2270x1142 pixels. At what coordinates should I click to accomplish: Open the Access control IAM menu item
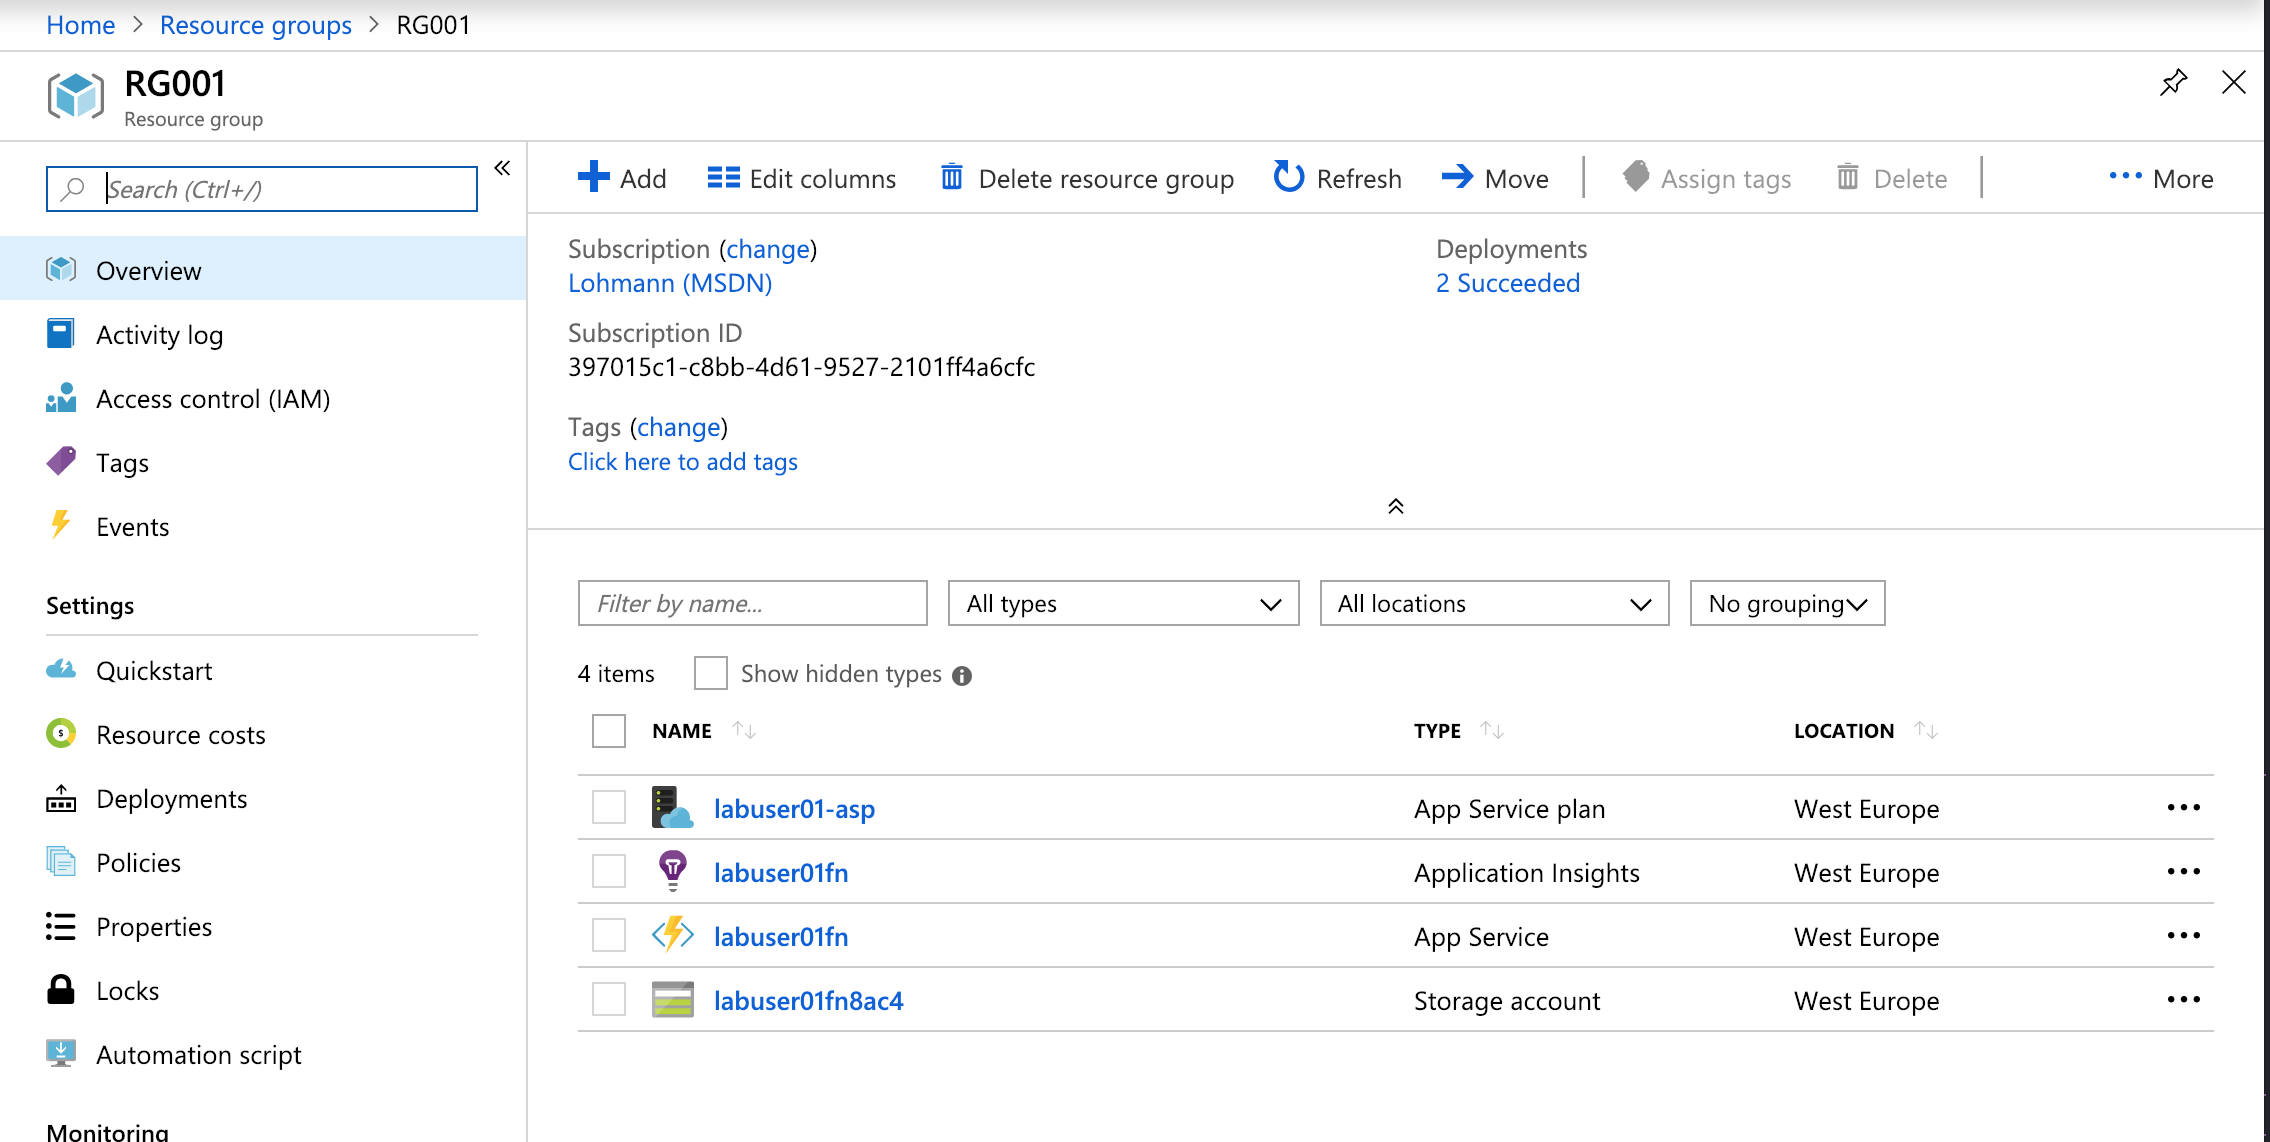click(214, 398)
